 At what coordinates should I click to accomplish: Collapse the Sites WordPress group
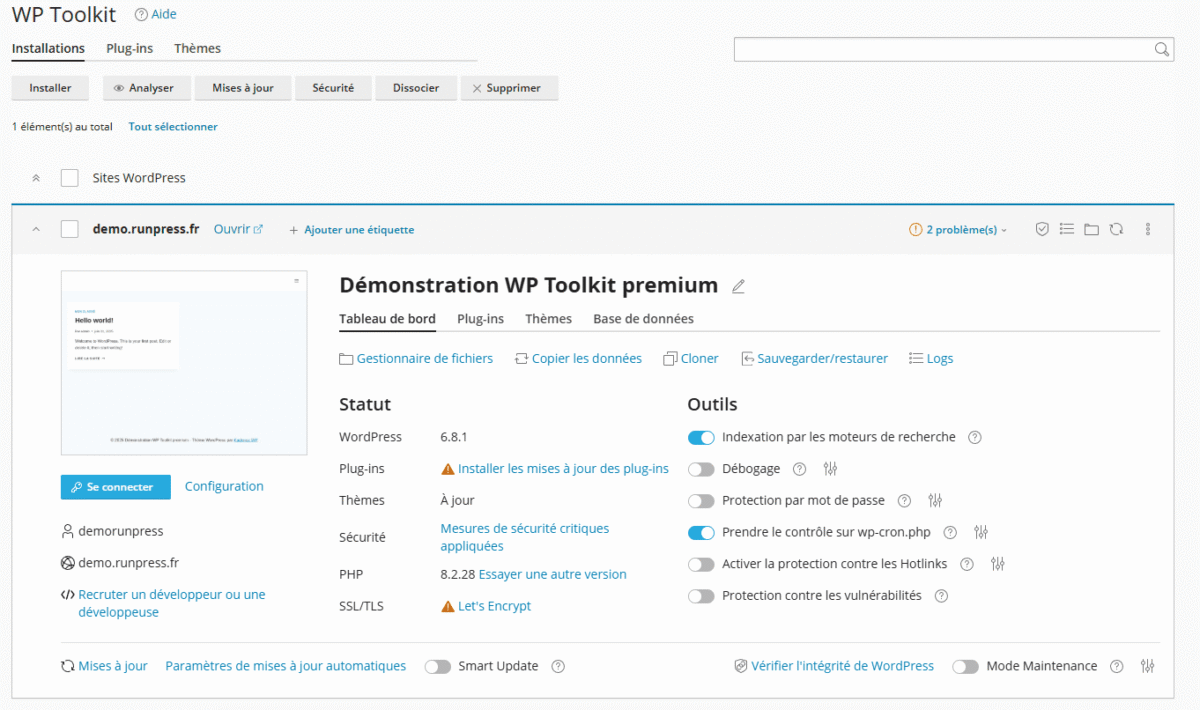click(x=36, y=178)
